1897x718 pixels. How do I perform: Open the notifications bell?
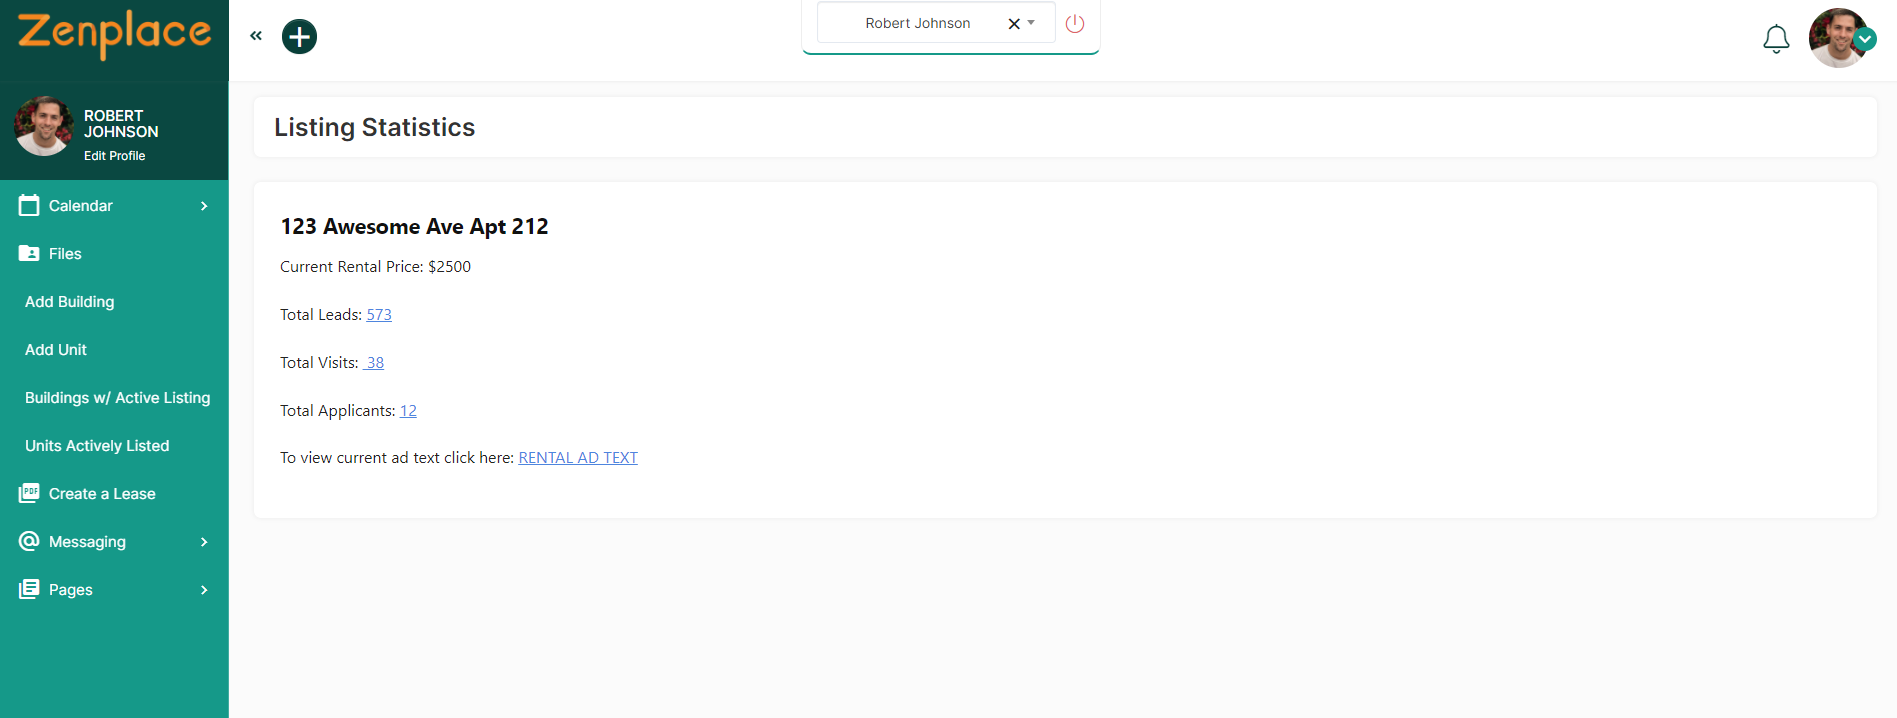[1776, 39]
